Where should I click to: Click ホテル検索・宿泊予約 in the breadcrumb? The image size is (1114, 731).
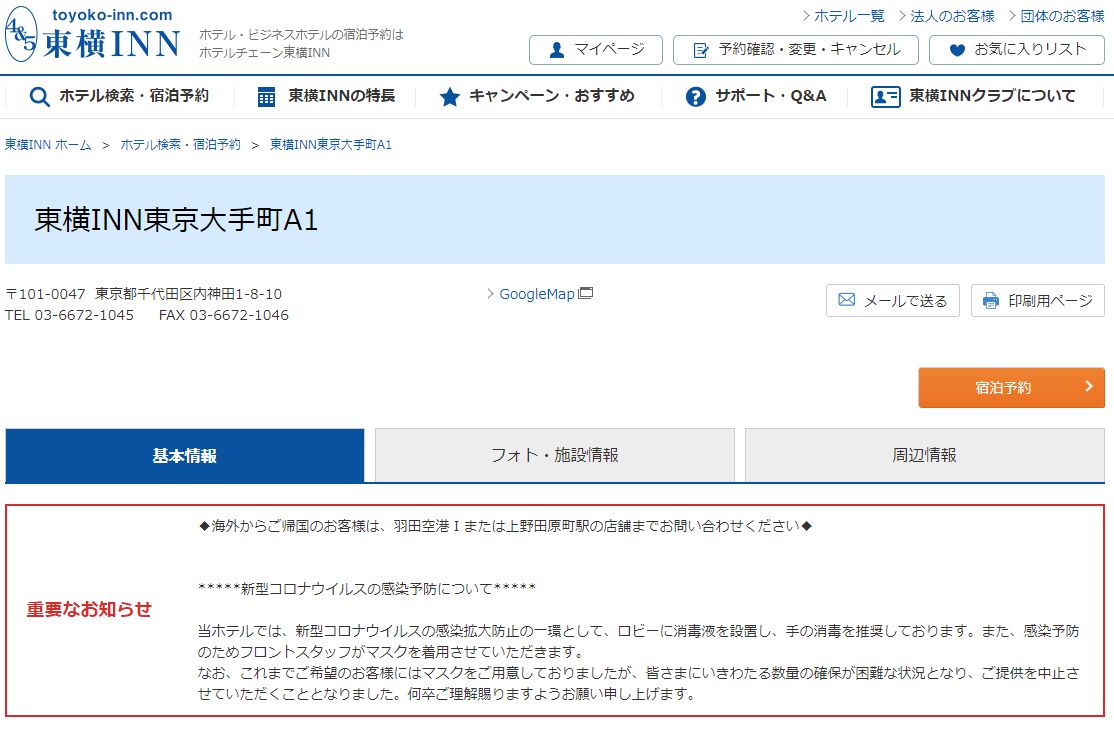tap(180, 145)
